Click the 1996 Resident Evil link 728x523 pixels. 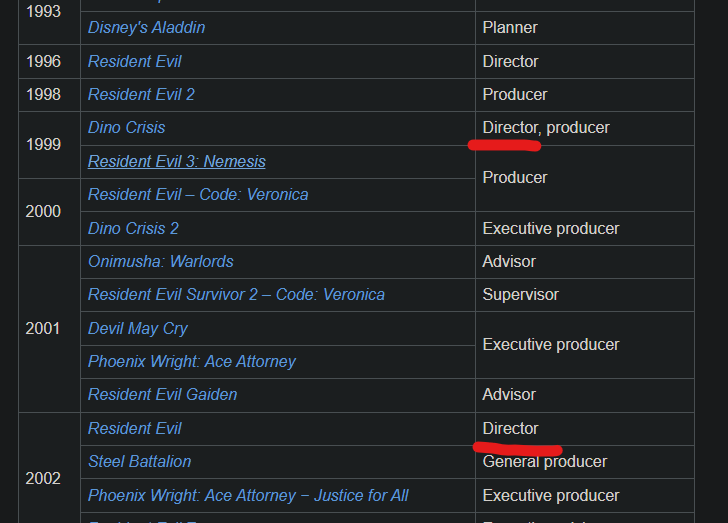point(135,61)
